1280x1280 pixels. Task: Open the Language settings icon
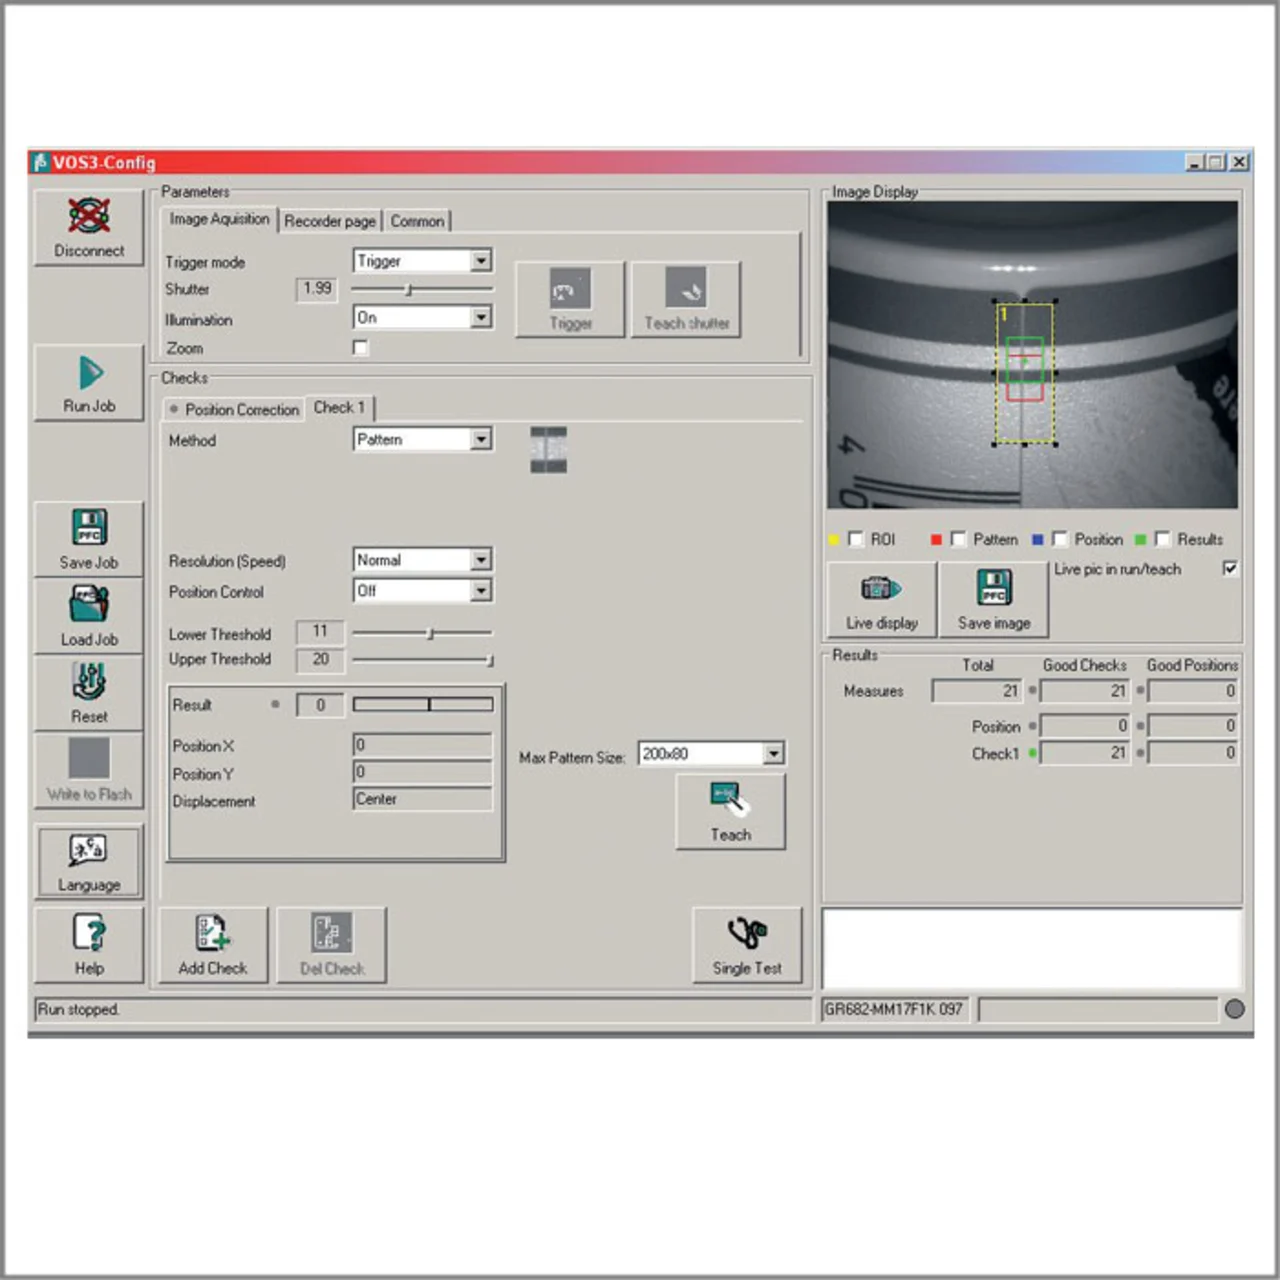click(88, 850)
